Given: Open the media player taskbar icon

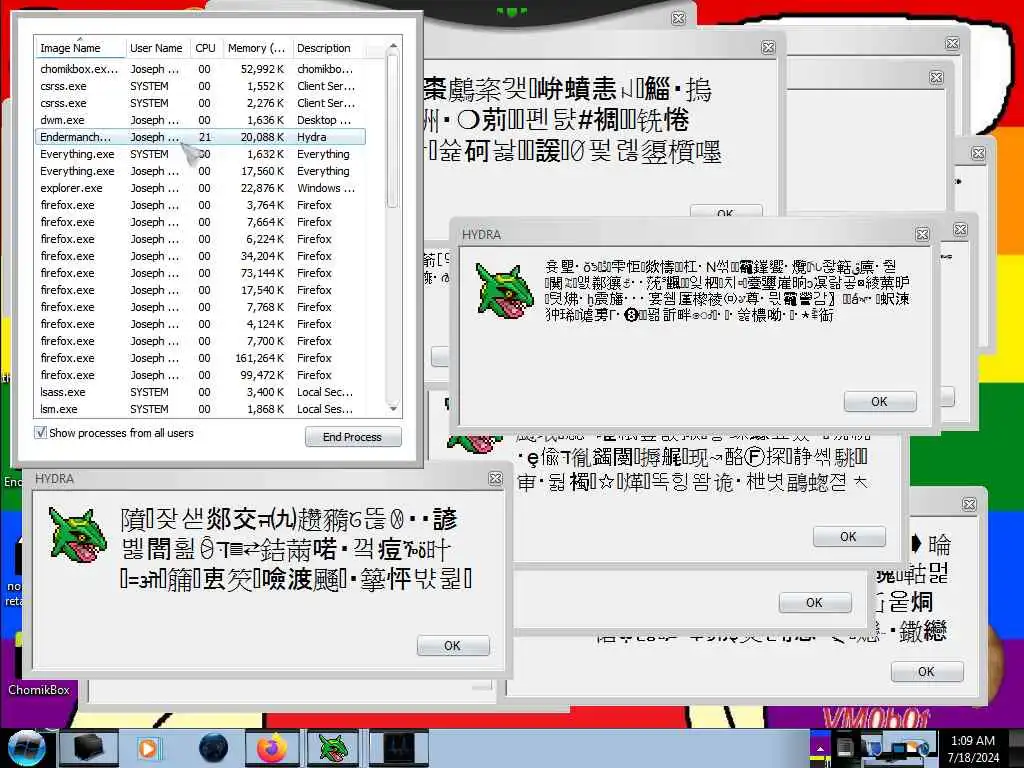Looking at the screenshot, I should 148,749.
